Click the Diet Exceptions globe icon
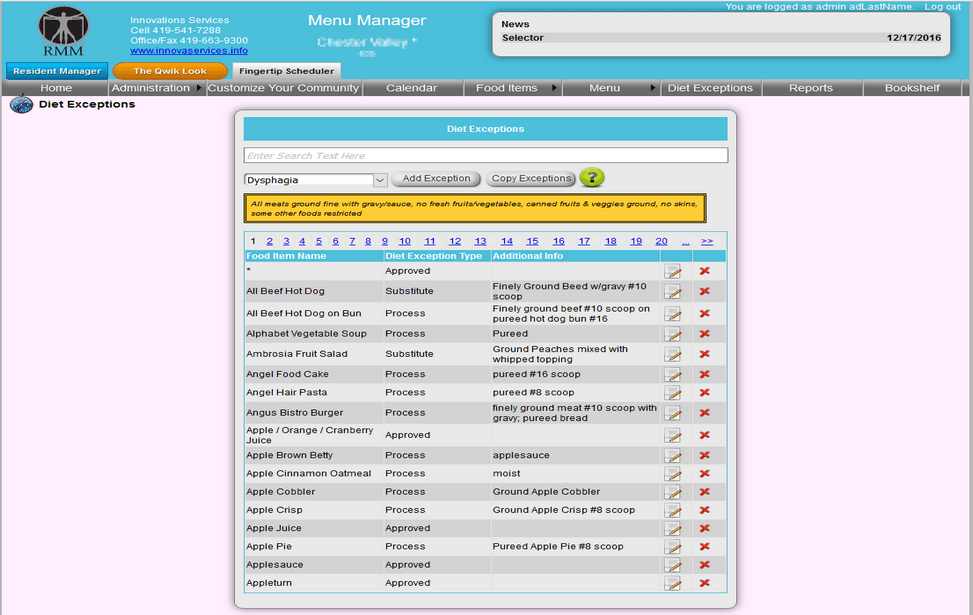Screen dimensions: 973x615 21,104
